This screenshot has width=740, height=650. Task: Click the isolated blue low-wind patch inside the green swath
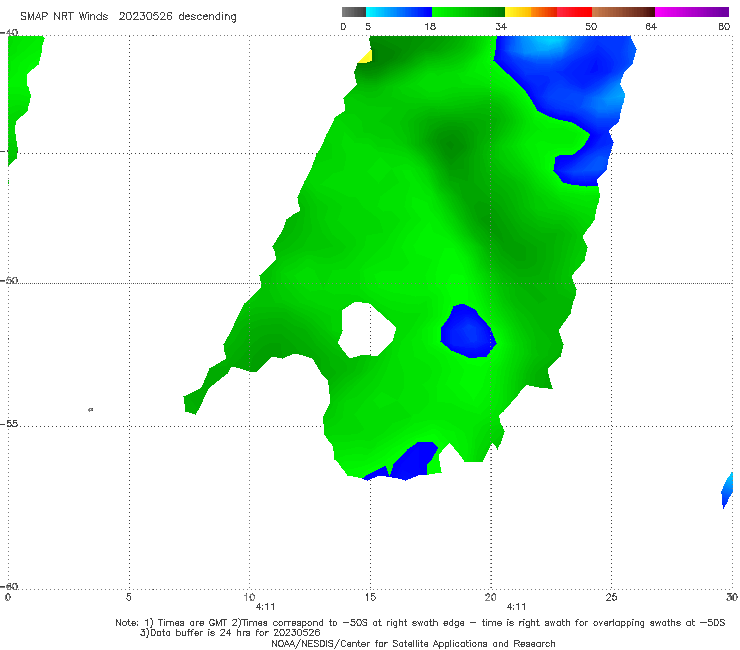pyautogui.click(x=468, y=331)
